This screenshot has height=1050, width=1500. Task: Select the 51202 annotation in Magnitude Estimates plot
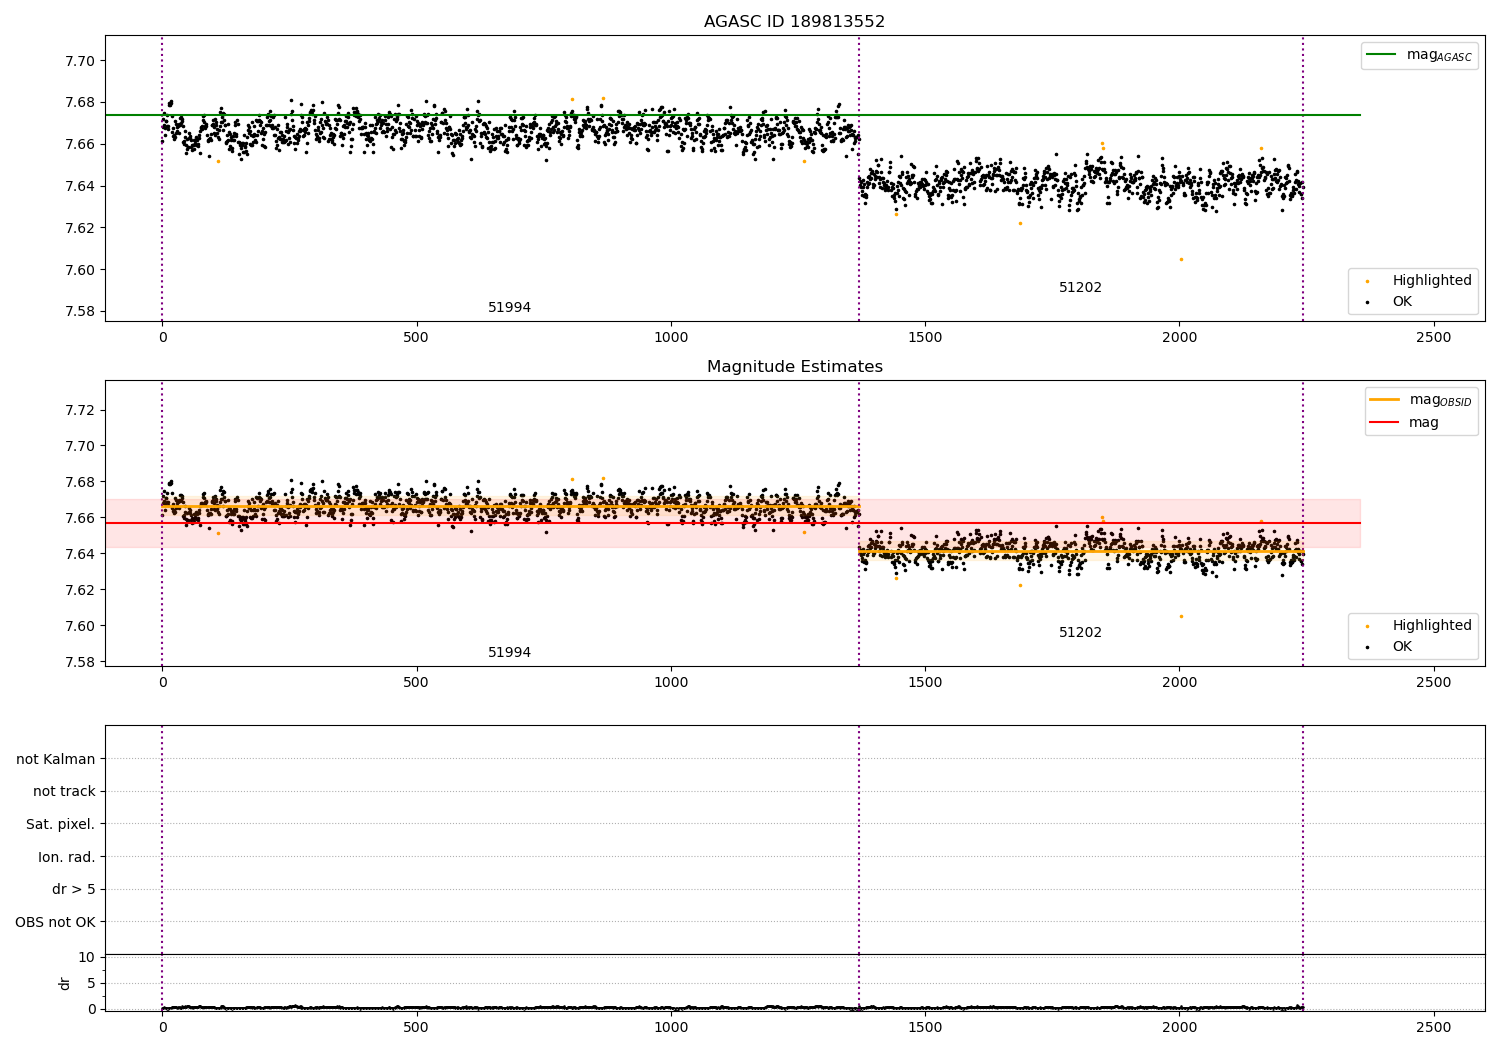point(1080,633)
